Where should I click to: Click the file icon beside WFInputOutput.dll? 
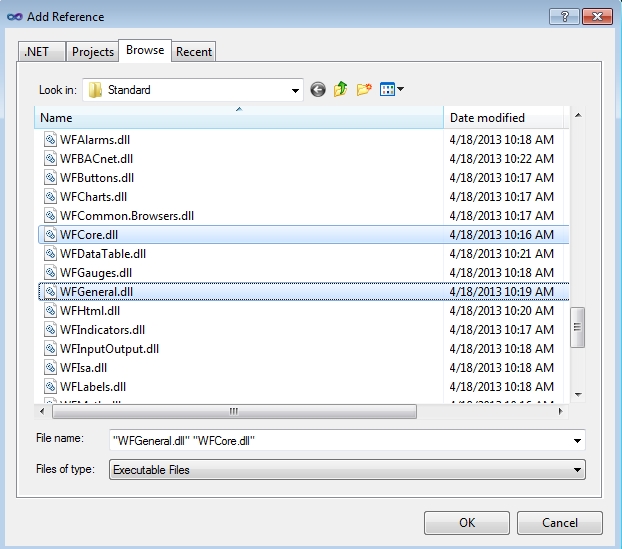[50, 349]
